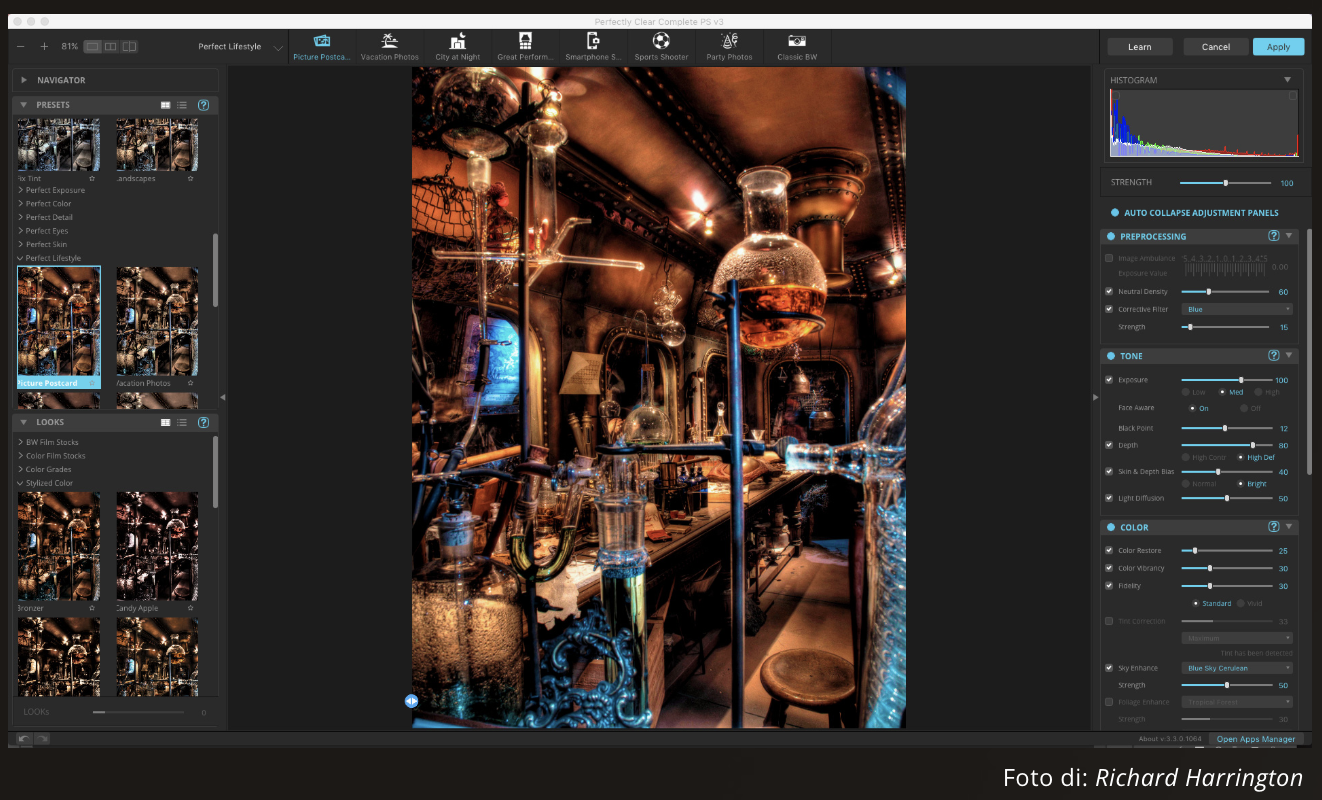Apply the Classic BW preset icon
Viewport: 1322px width, 800px height.
coord(797,40)
